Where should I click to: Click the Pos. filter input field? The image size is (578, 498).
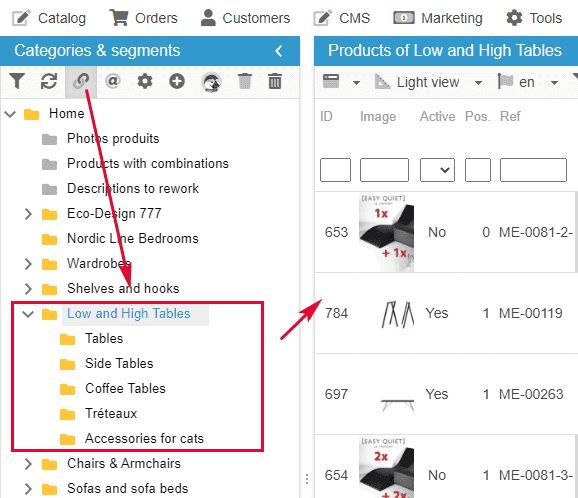click(x=478, y=170)
